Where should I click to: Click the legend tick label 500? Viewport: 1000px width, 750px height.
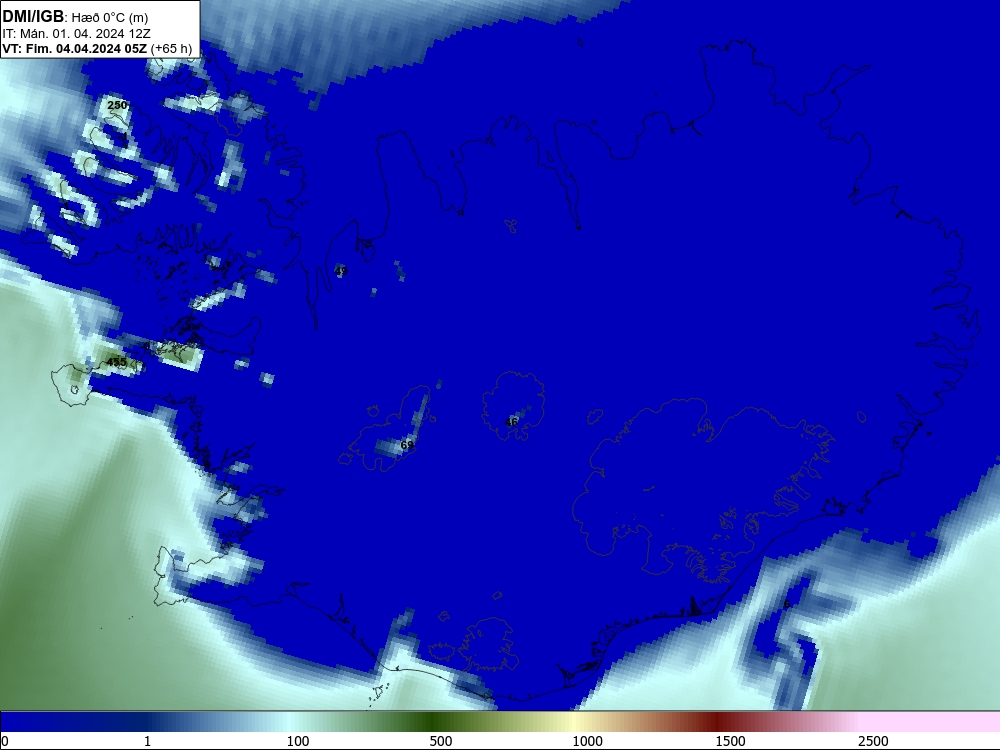441,741
